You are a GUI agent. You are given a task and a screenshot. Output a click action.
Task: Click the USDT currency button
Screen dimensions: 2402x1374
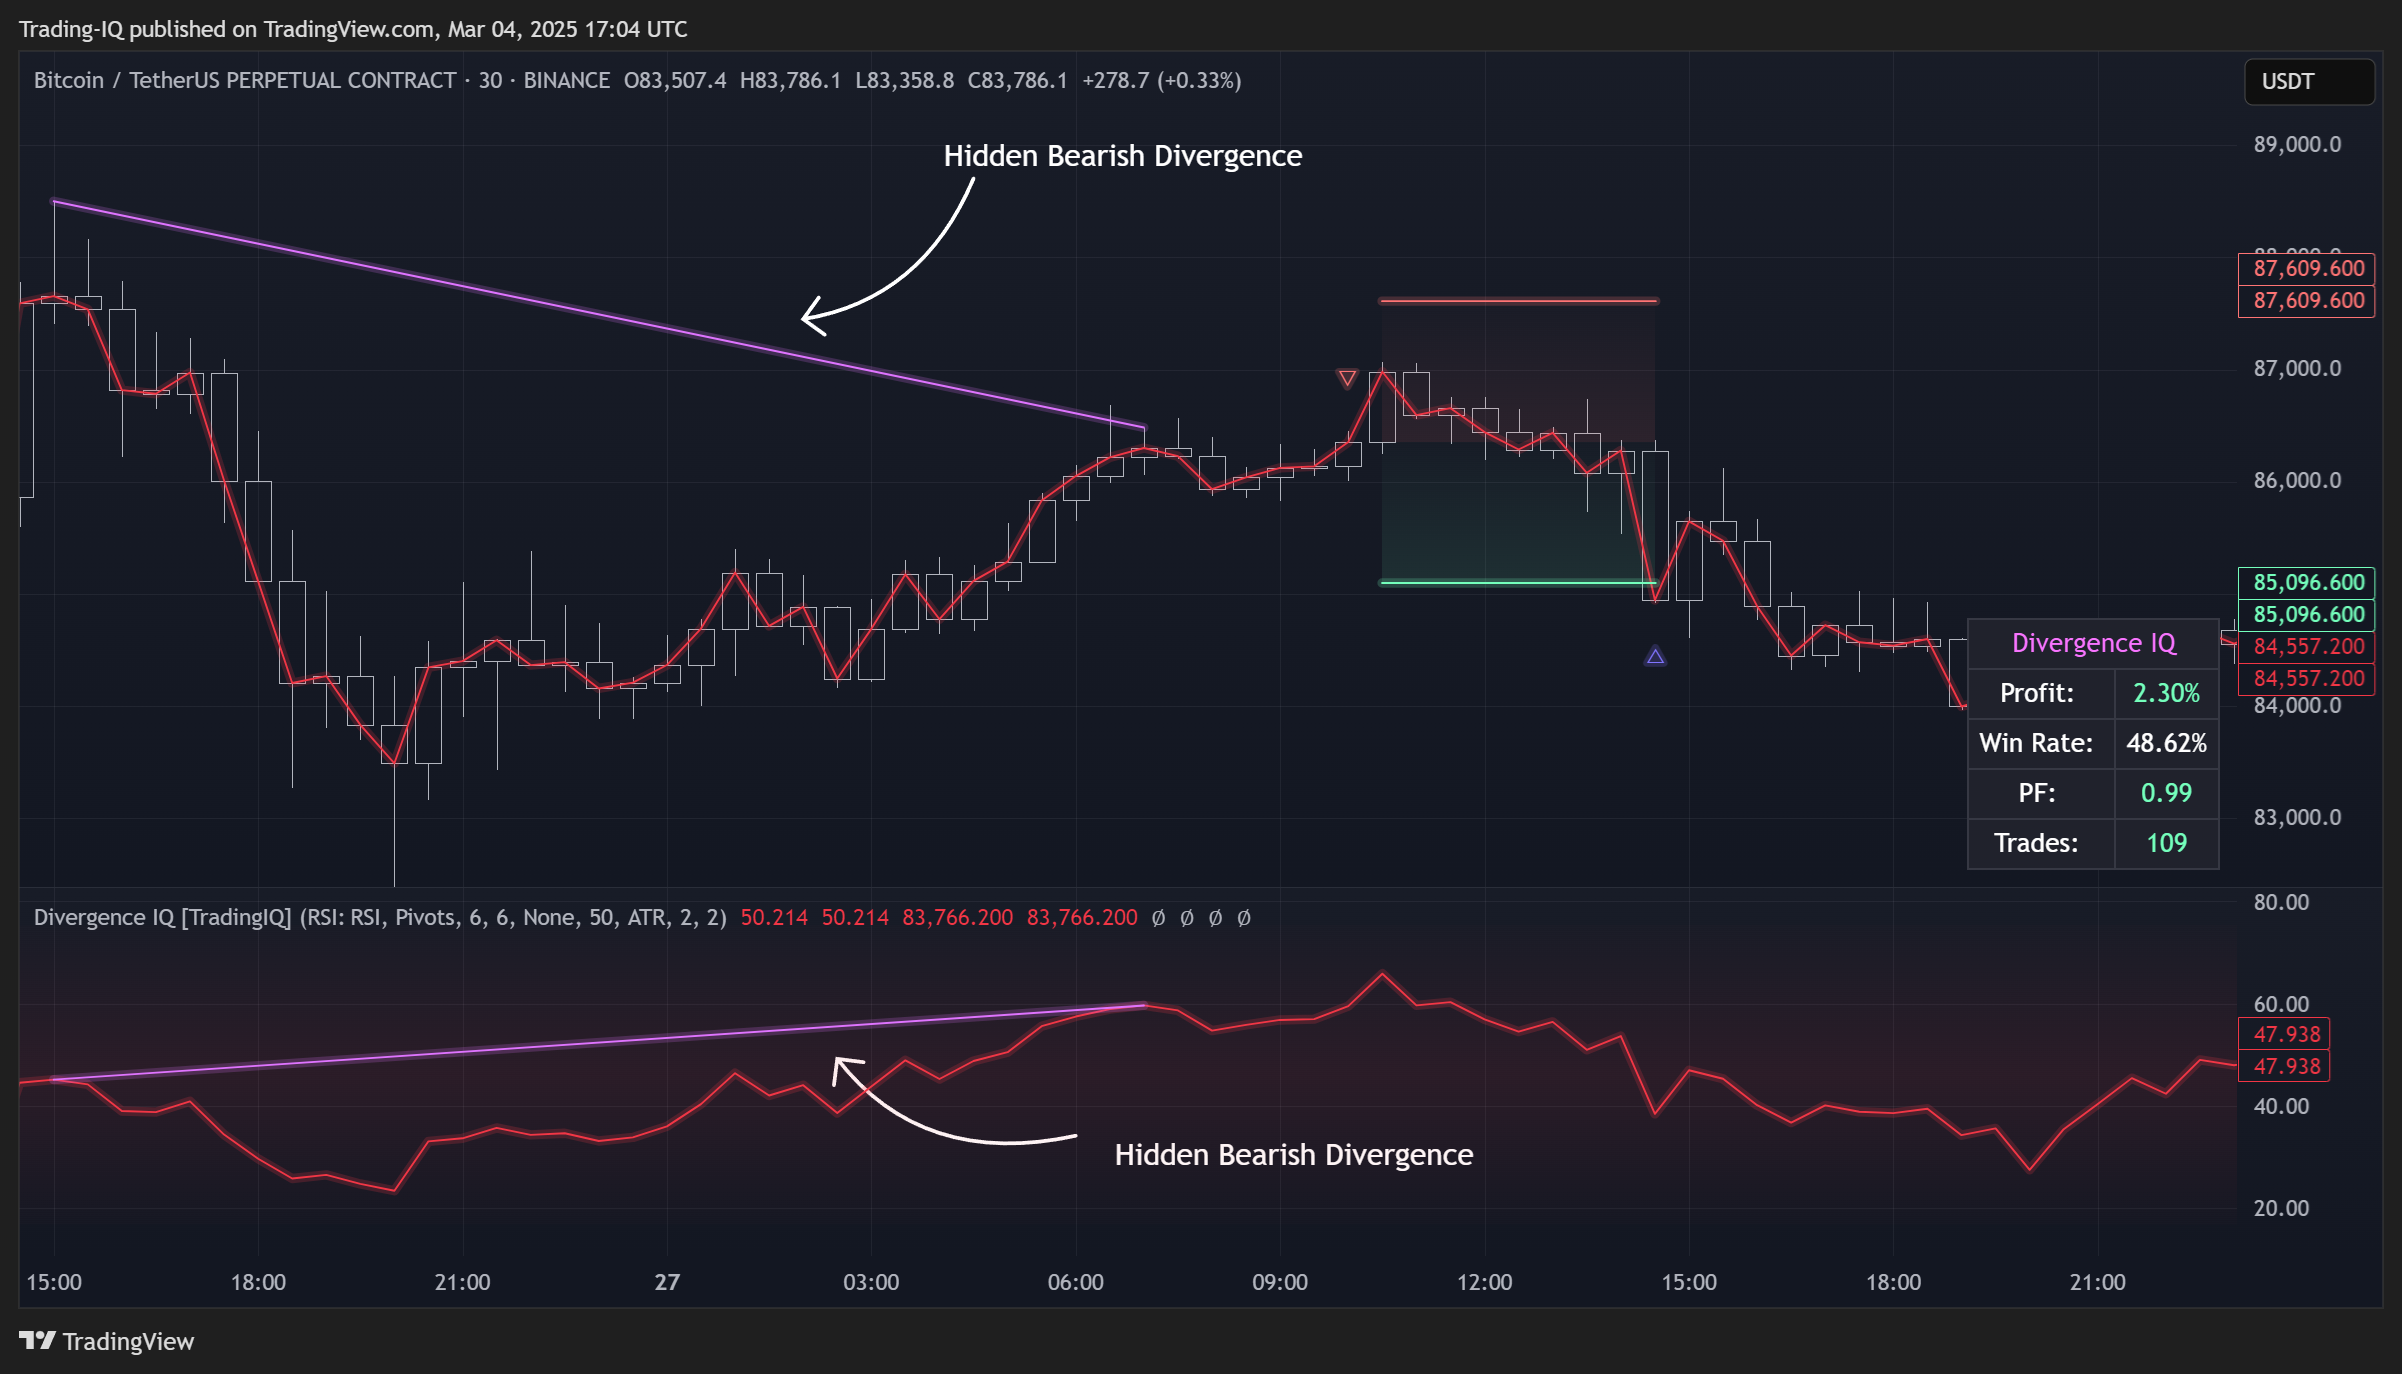pyautogui.click(x=2309, y=82)
